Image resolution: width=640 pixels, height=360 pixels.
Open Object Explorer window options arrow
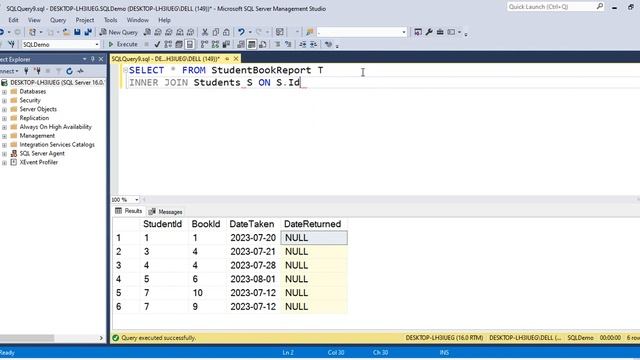(84, 59)
